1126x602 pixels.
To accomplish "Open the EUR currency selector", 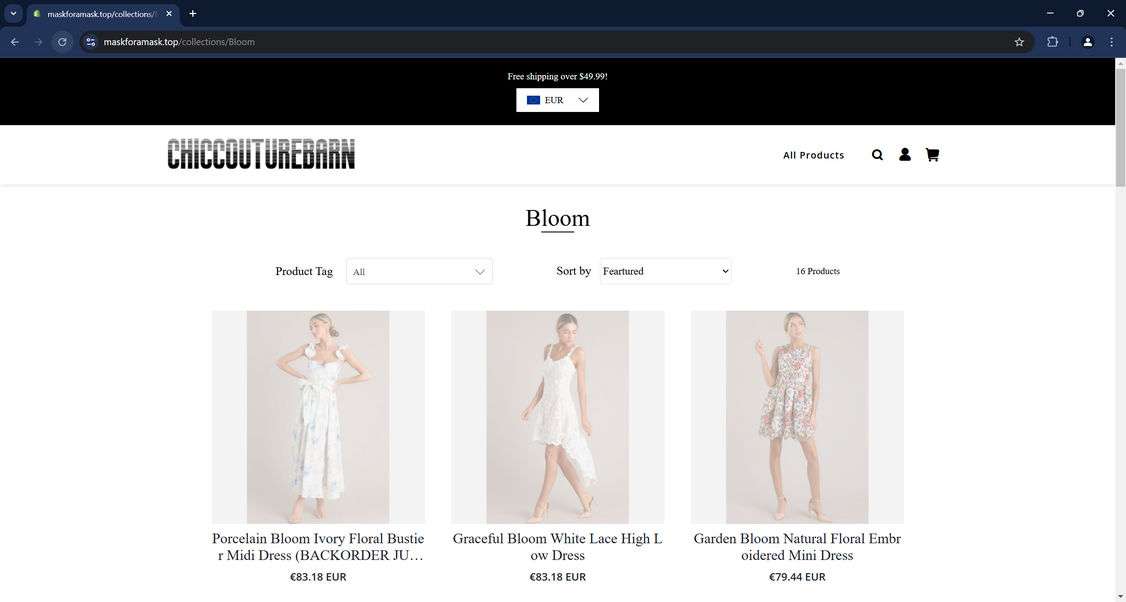I will (557, 100).
